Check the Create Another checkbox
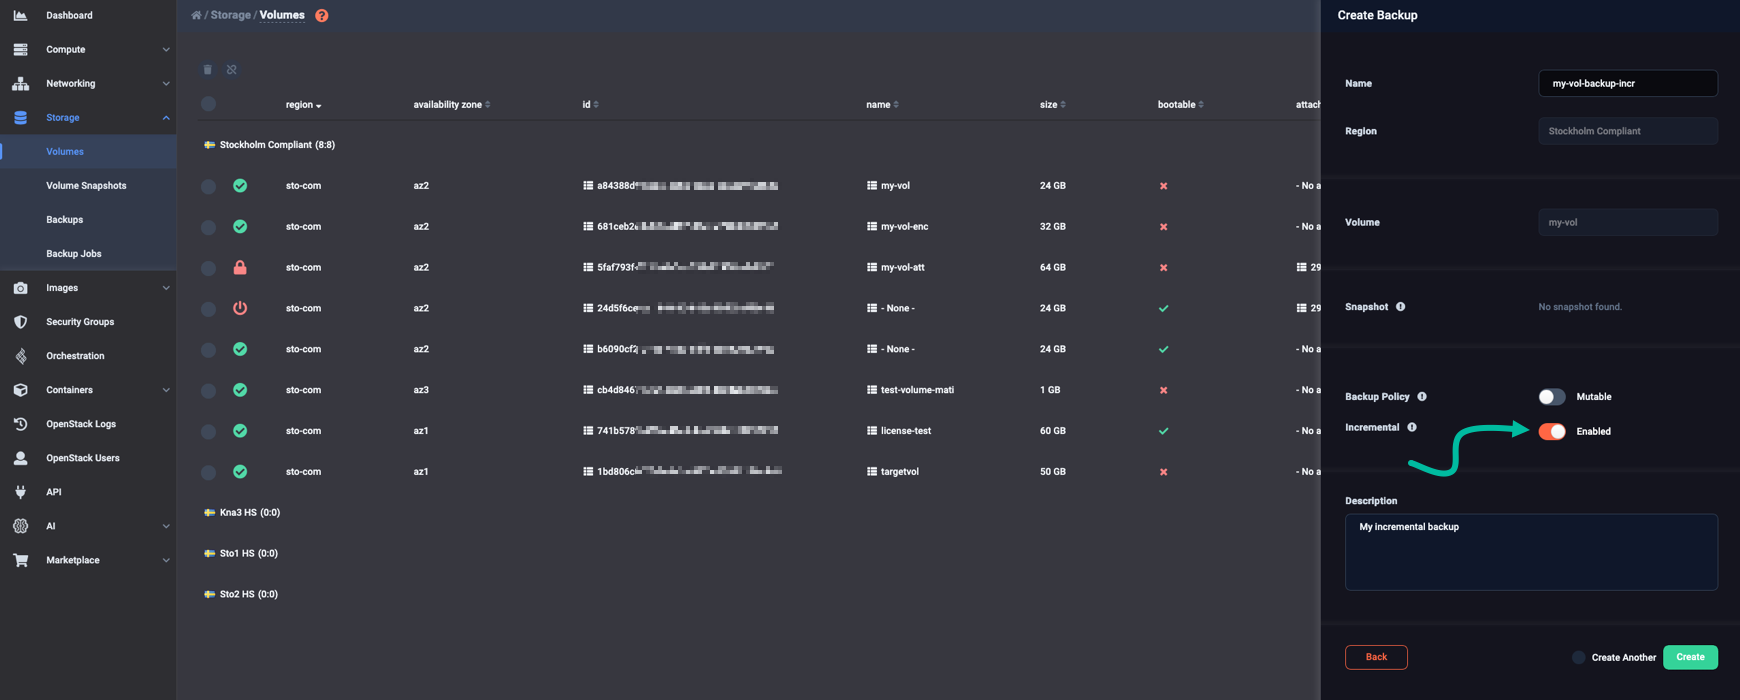This screenshot has width=1740, height=700. [x=1578, y=657]
